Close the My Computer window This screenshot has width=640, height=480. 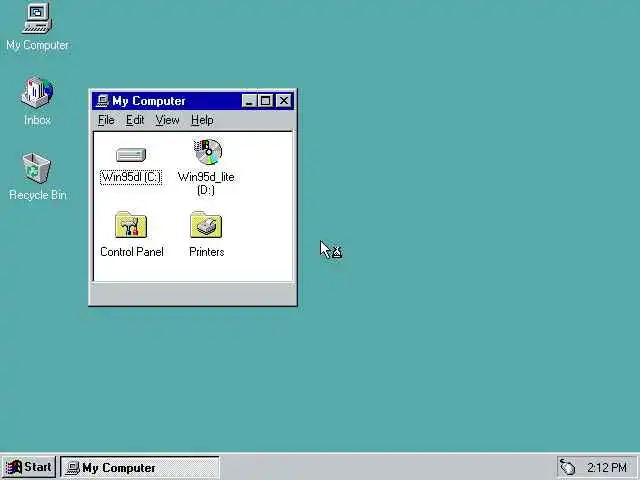[x=284, y=101]
